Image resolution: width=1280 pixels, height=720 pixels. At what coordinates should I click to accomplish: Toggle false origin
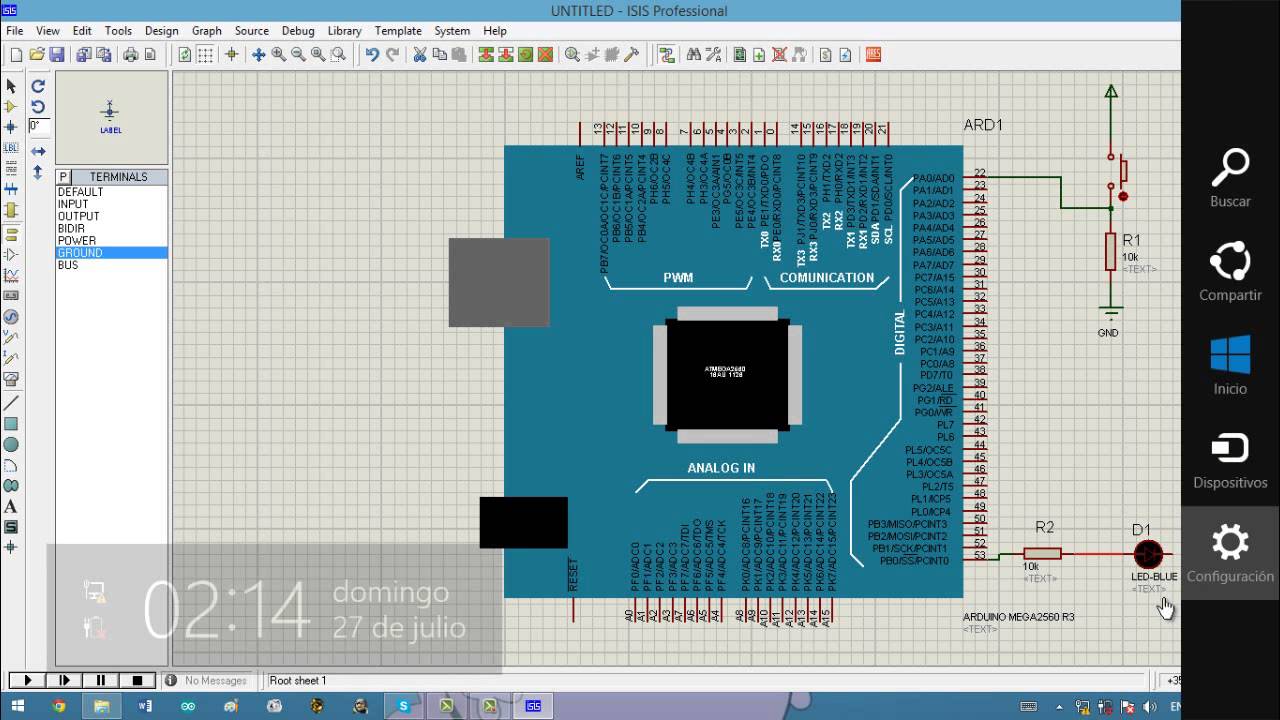[x=231, y=55]
